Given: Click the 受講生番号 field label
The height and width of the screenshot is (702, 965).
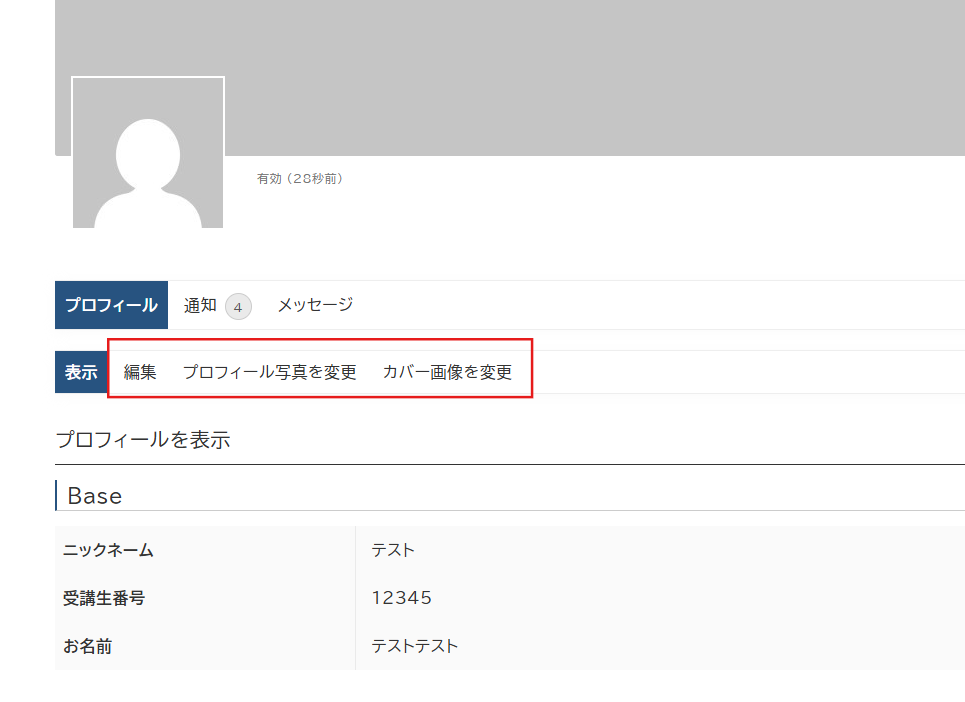Looking at the screenshot, I should pyautogui.click(x=104, y=598).
